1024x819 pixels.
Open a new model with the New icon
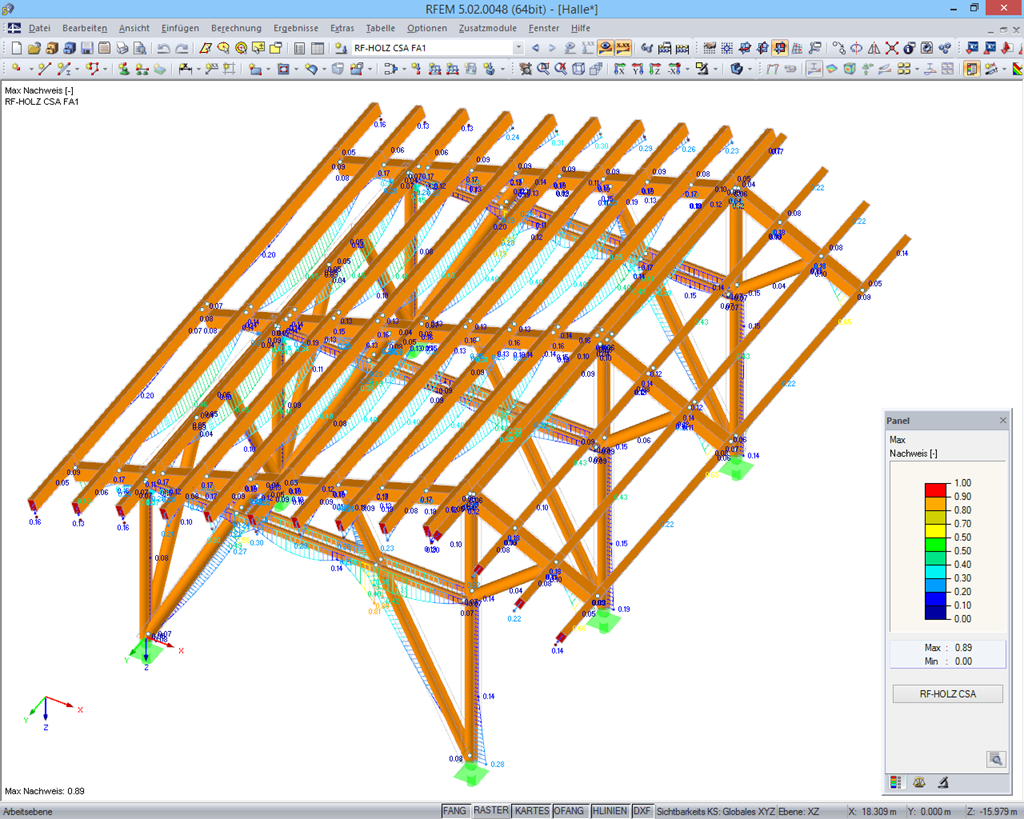tap(17, 47)
